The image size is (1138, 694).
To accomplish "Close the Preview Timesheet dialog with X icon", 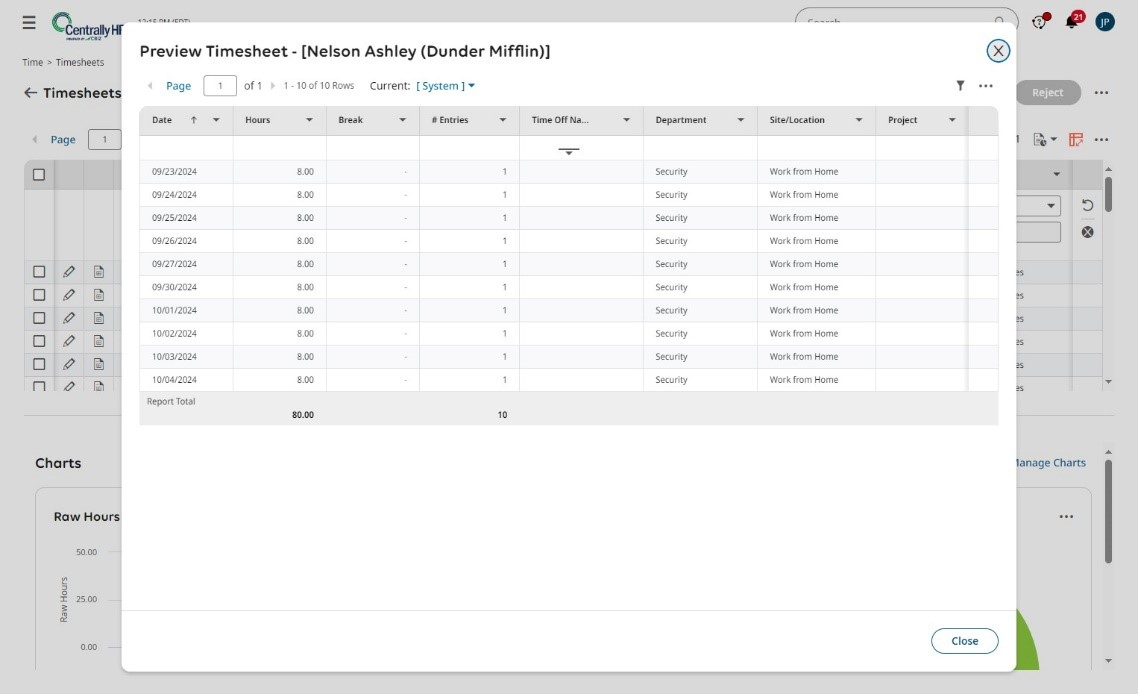I will (998, 51).
